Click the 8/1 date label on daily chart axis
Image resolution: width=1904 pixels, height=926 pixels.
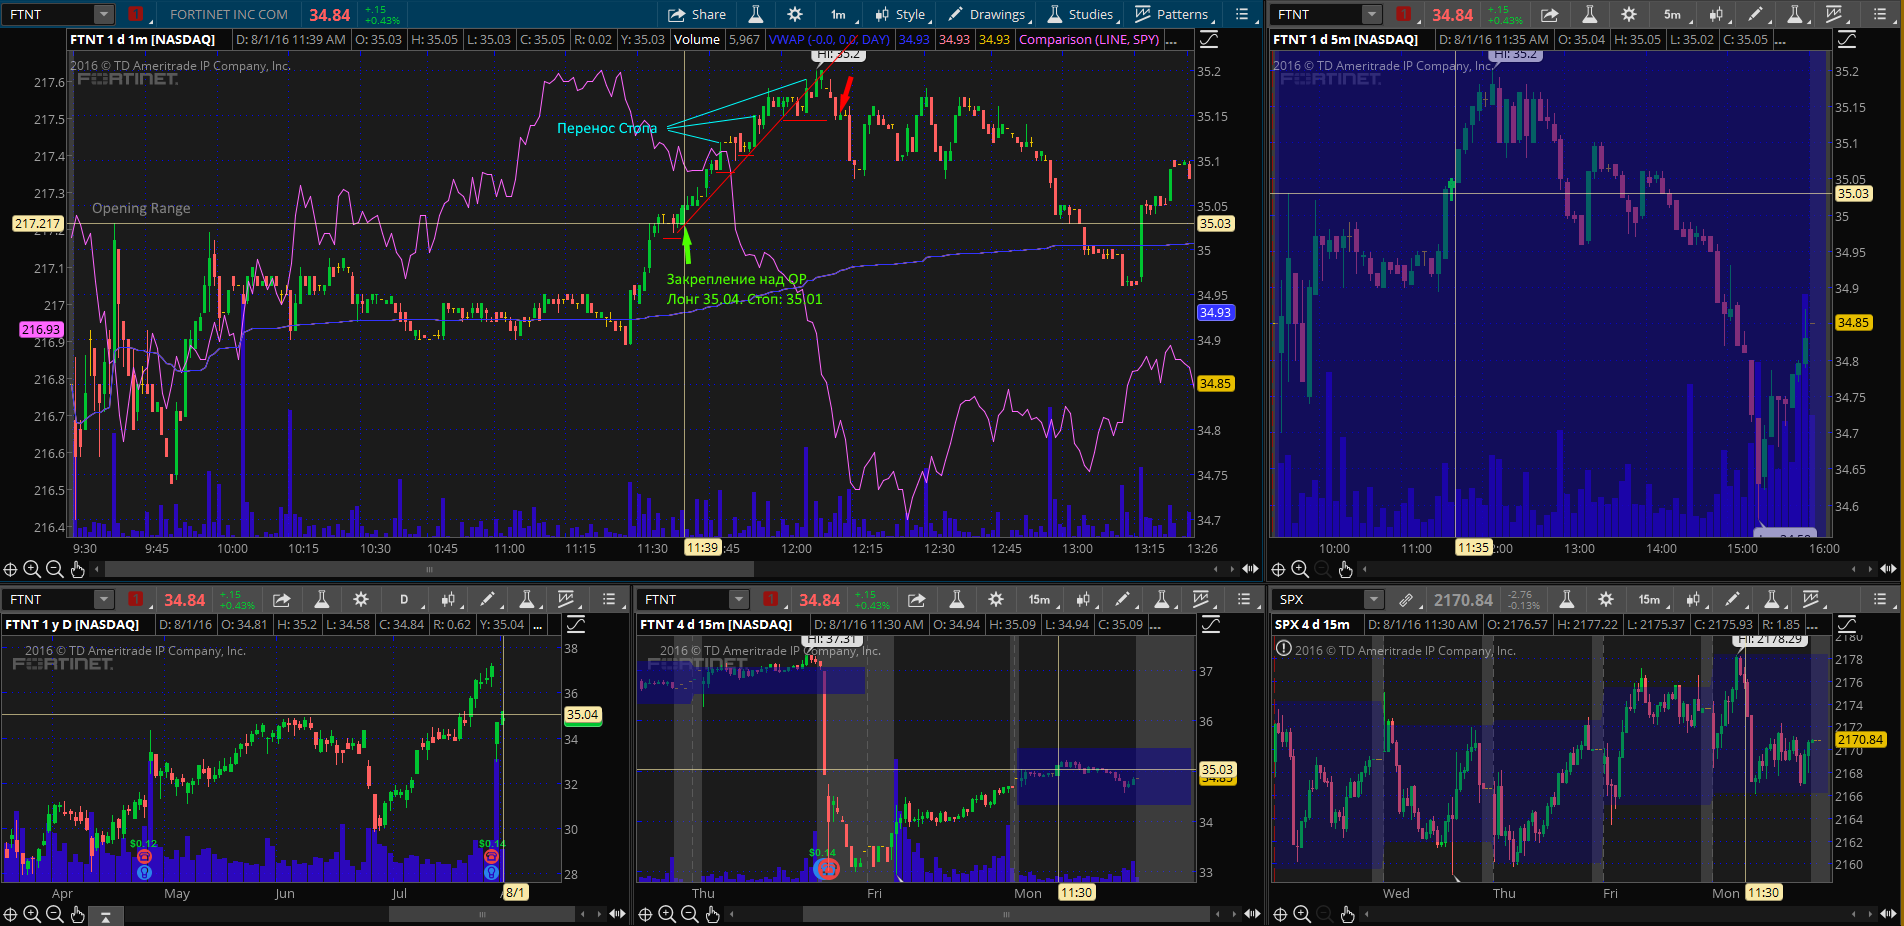point(515,893)
